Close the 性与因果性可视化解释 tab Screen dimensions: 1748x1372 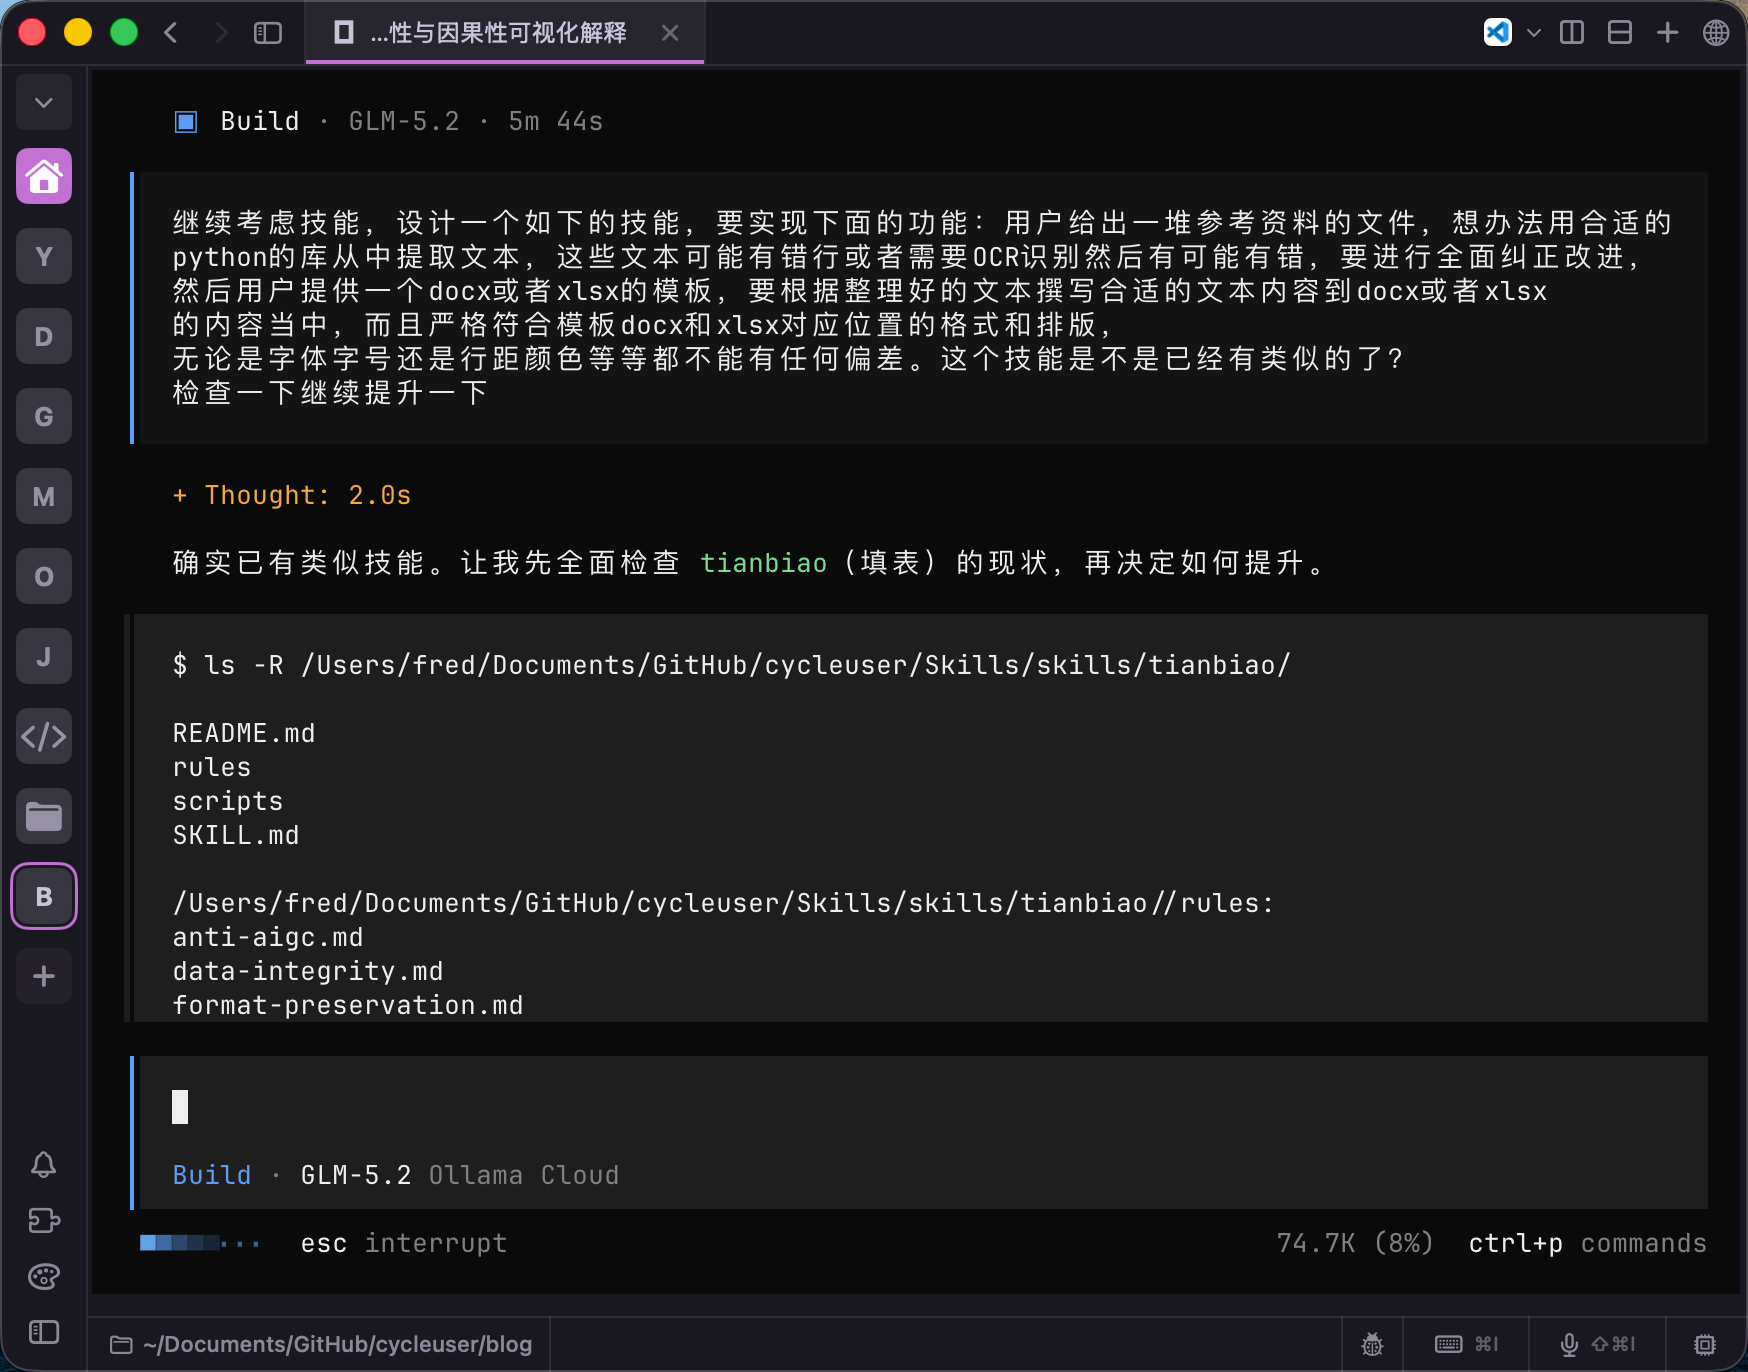670,33
